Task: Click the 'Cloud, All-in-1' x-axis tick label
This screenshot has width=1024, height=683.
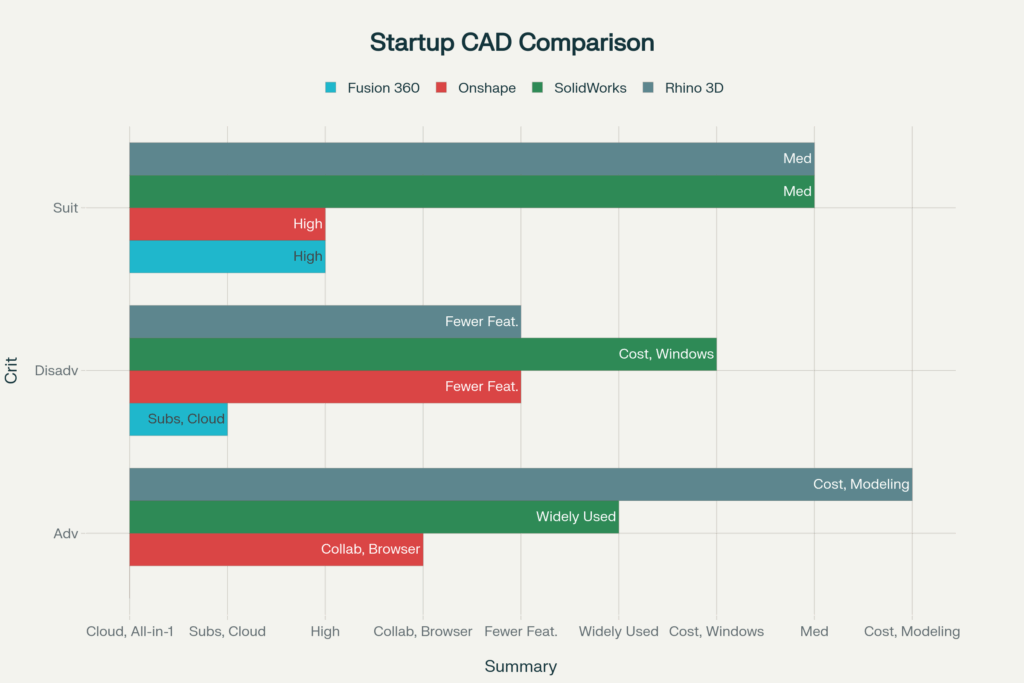Action: [130, 631]
